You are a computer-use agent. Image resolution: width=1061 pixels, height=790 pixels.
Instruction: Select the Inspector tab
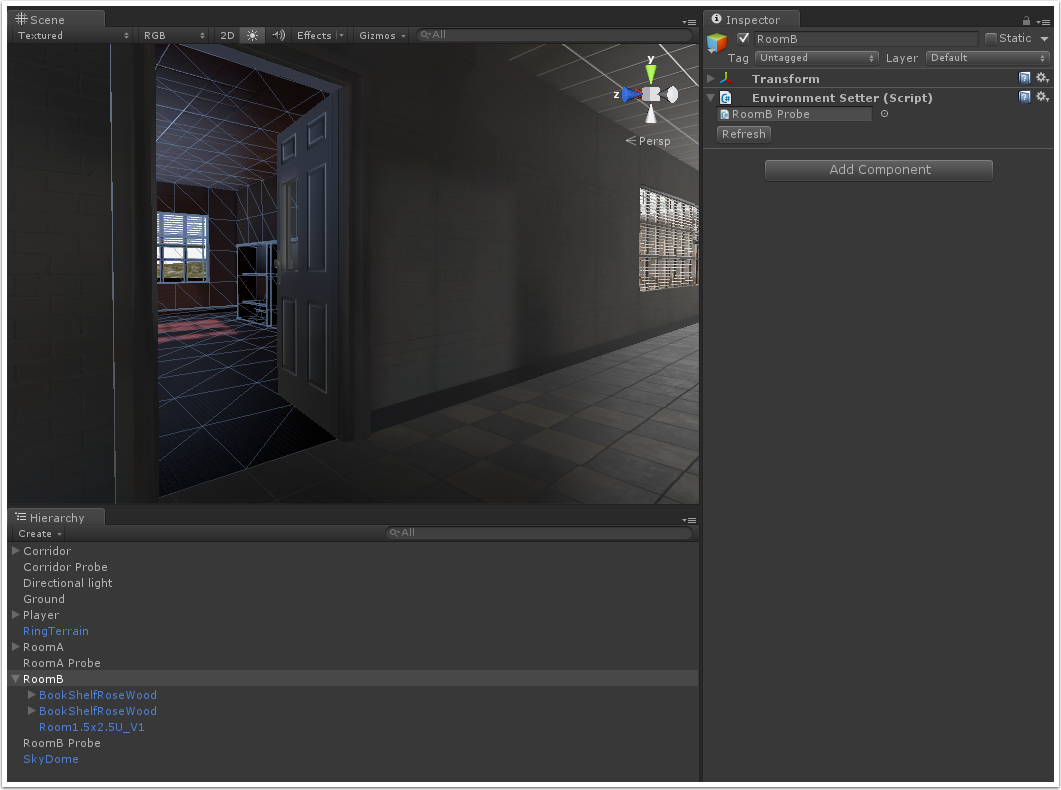point(751,20)
